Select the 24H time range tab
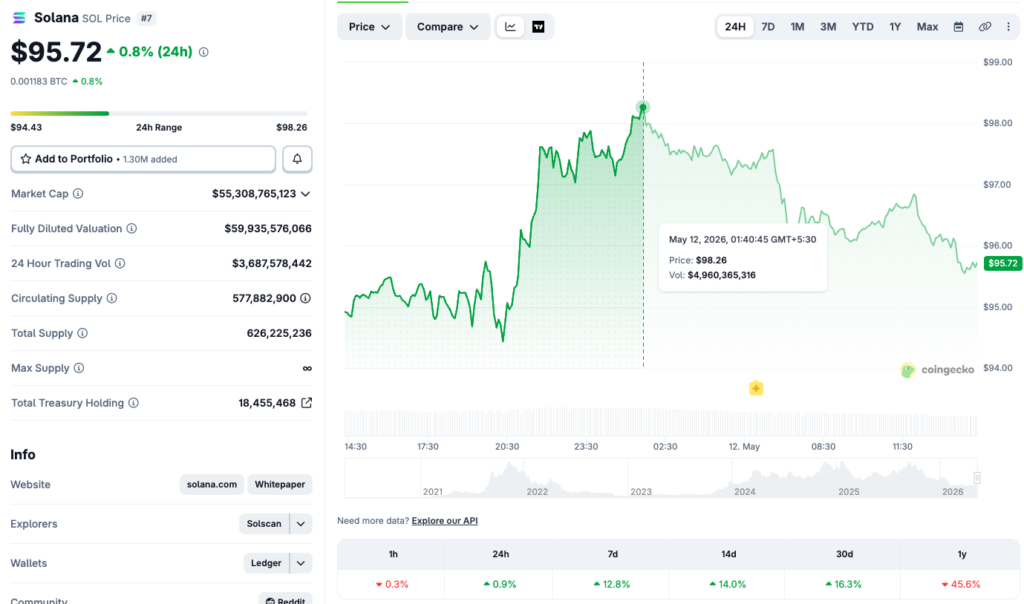 [735, 27]
